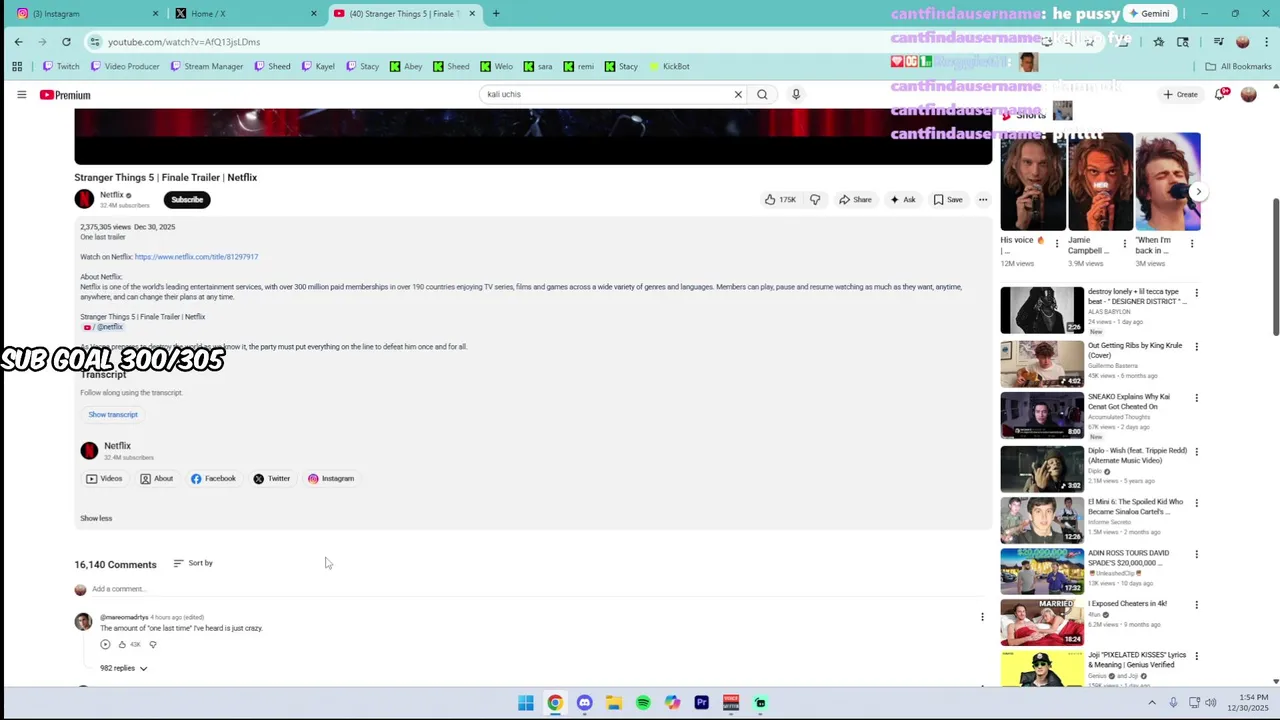Click the Ask button

(902, 199)
